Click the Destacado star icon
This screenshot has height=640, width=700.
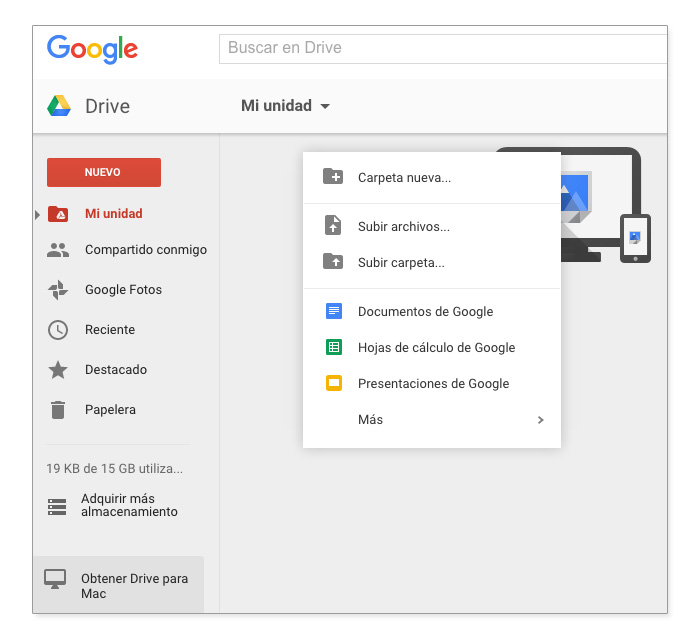click(x=58, y=370)
